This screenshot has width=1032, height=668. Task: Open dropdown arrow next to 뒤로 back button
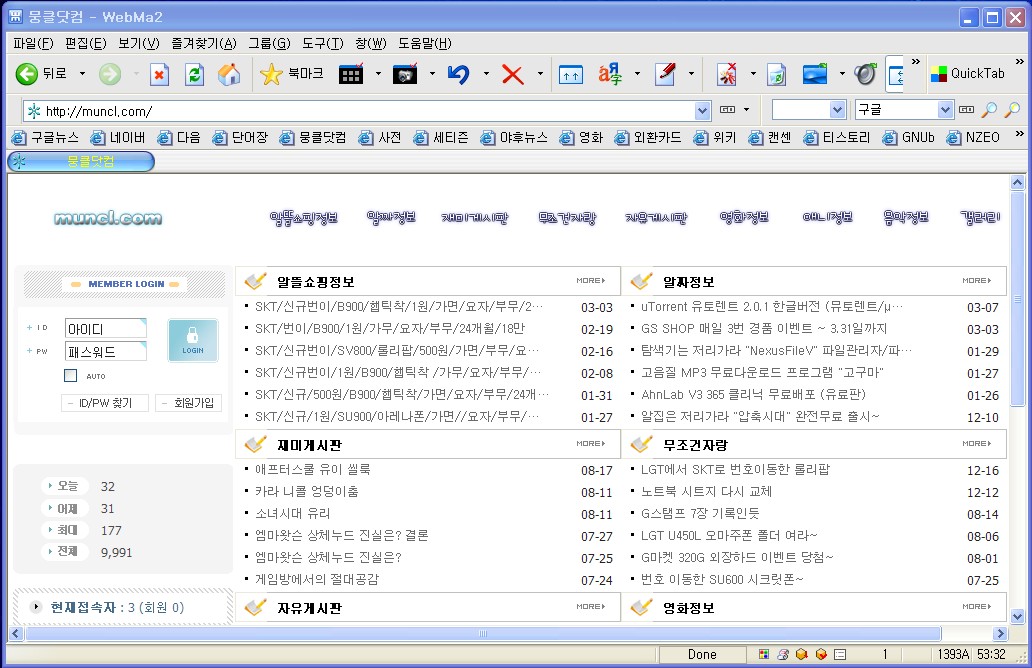(x=82, y=74)
